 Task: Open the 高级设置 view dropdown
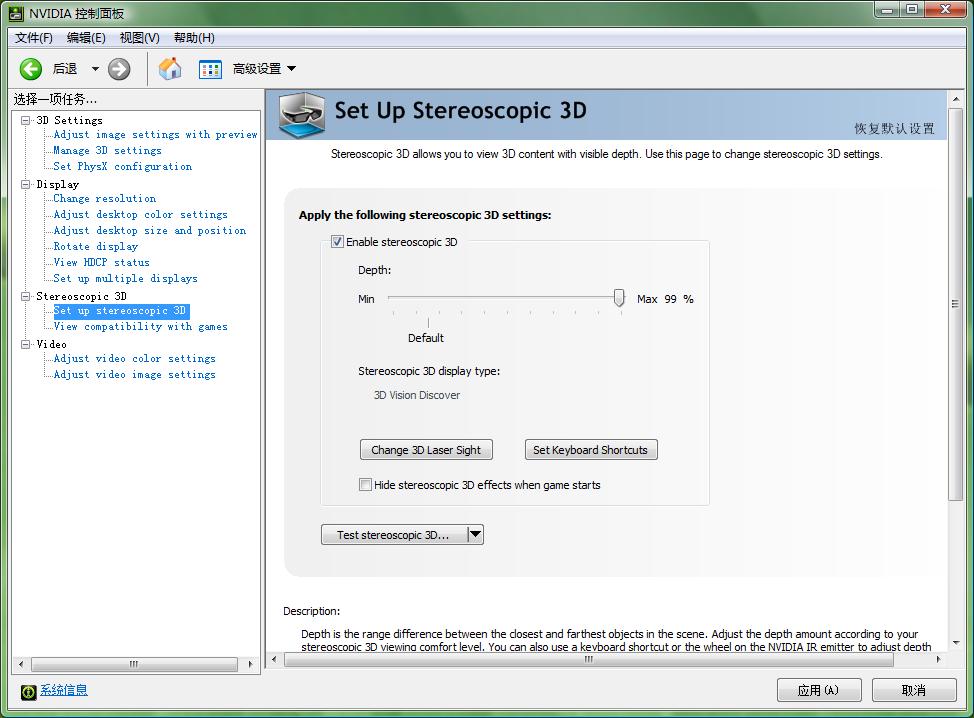(291, 68)
